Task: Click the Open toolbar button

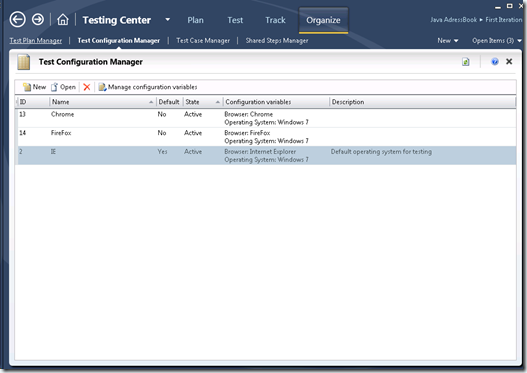Action: 63,87
